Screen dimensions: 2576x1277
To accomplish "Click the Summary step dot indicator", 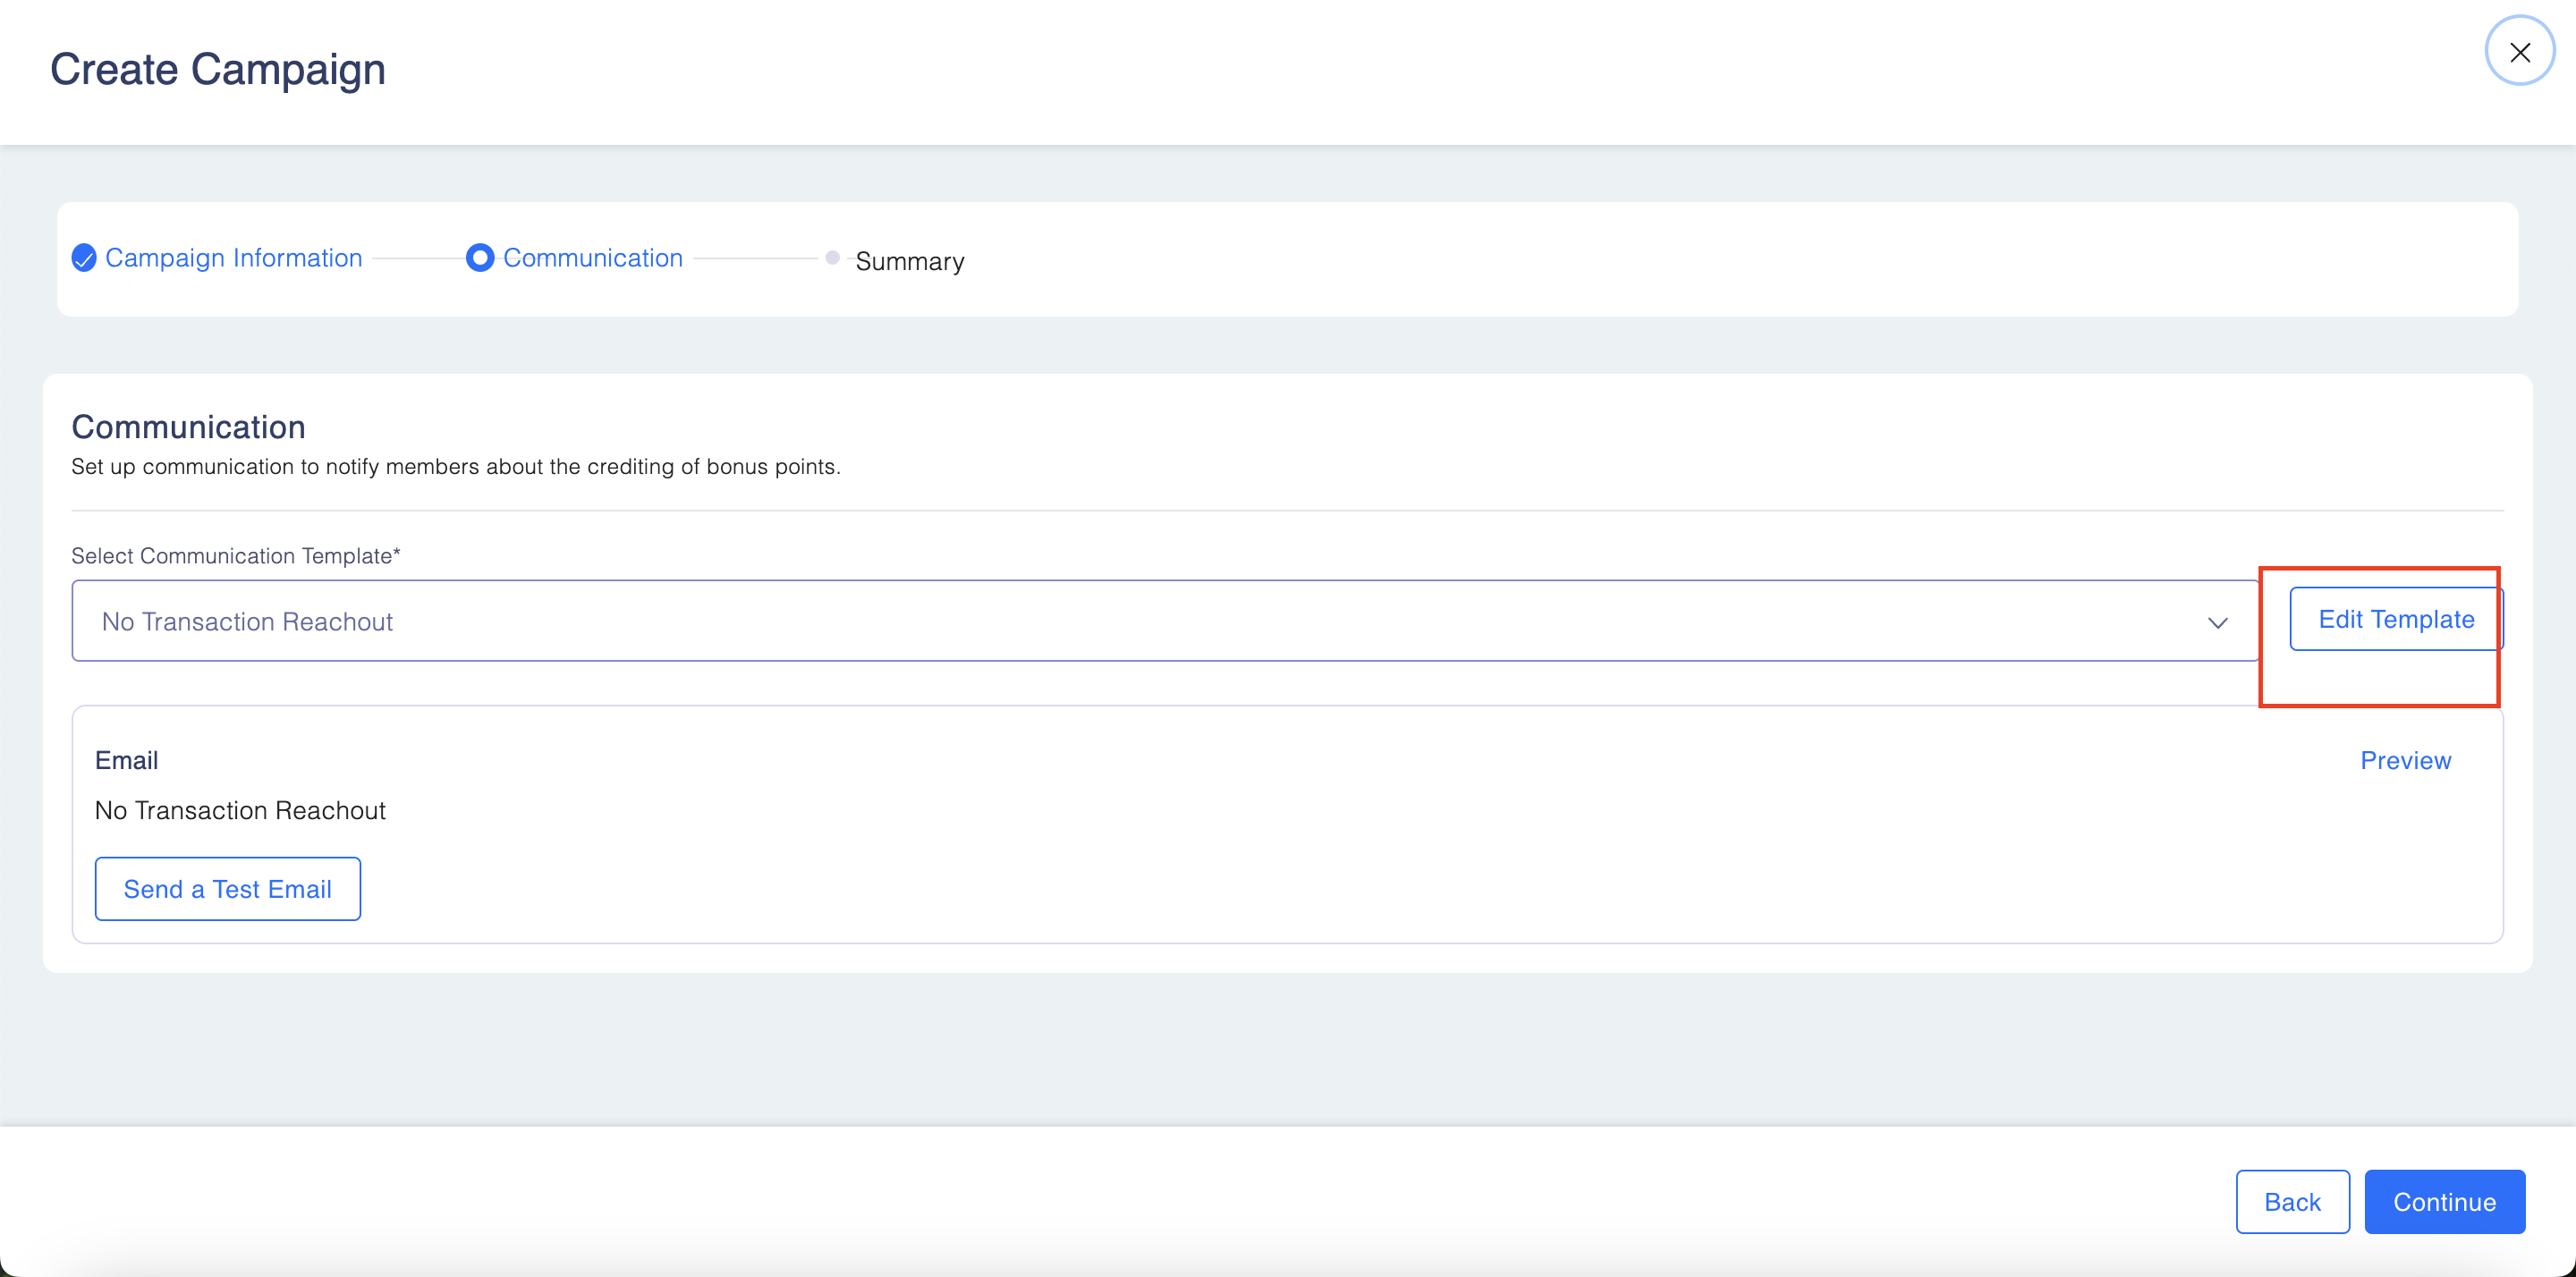I will [832, 258].
